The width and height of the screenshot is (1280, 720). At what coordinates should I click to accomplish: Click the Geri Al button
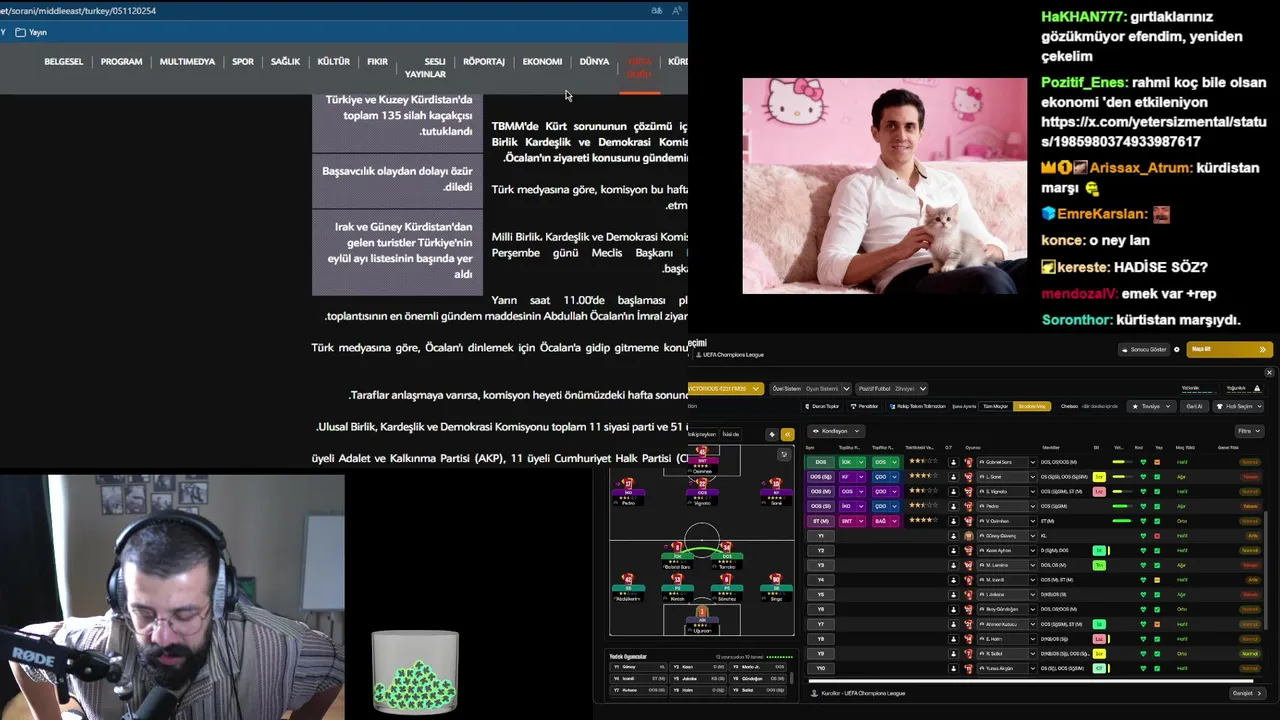click(1194, 406)
